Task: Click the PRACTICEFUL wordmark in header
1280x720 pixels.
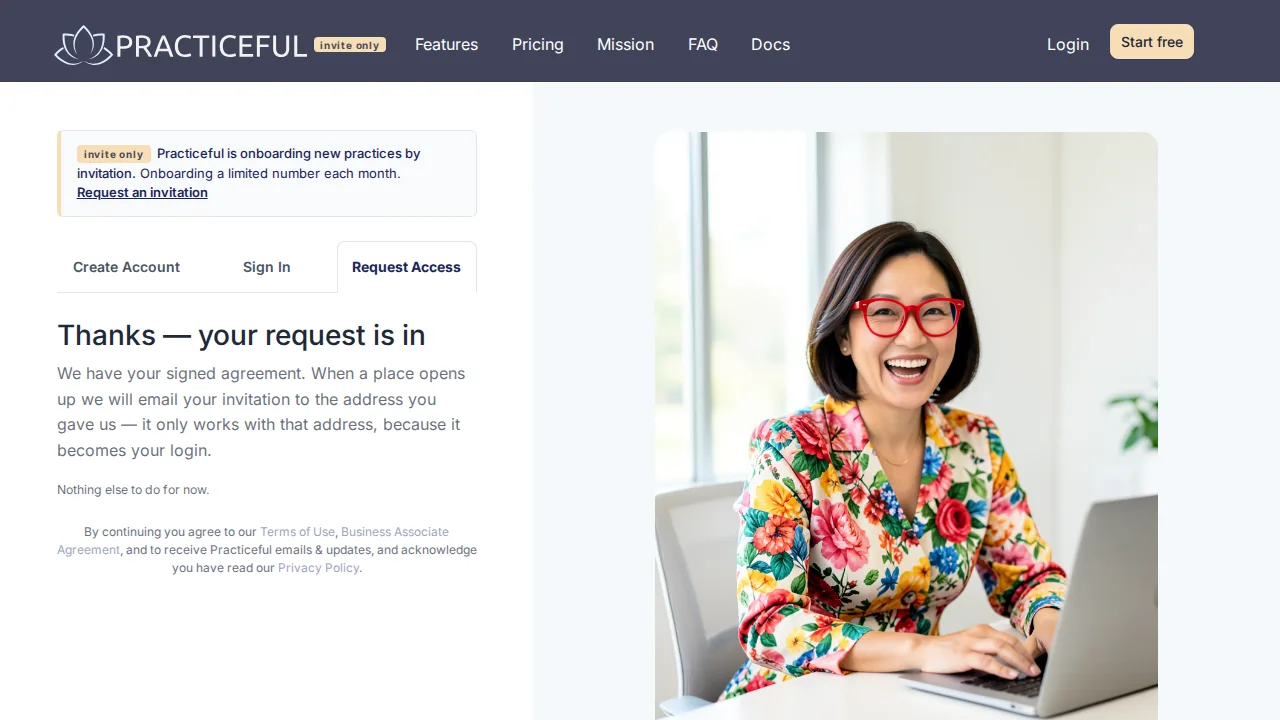Action: pyautogui.click(x=211, y=46)
